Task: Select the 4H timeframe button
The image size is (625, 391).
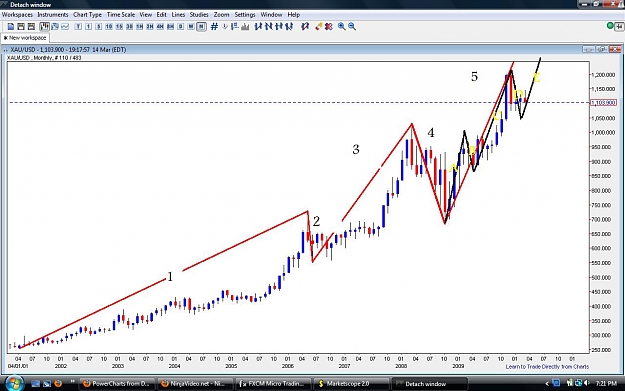Action: click(160, 27)
